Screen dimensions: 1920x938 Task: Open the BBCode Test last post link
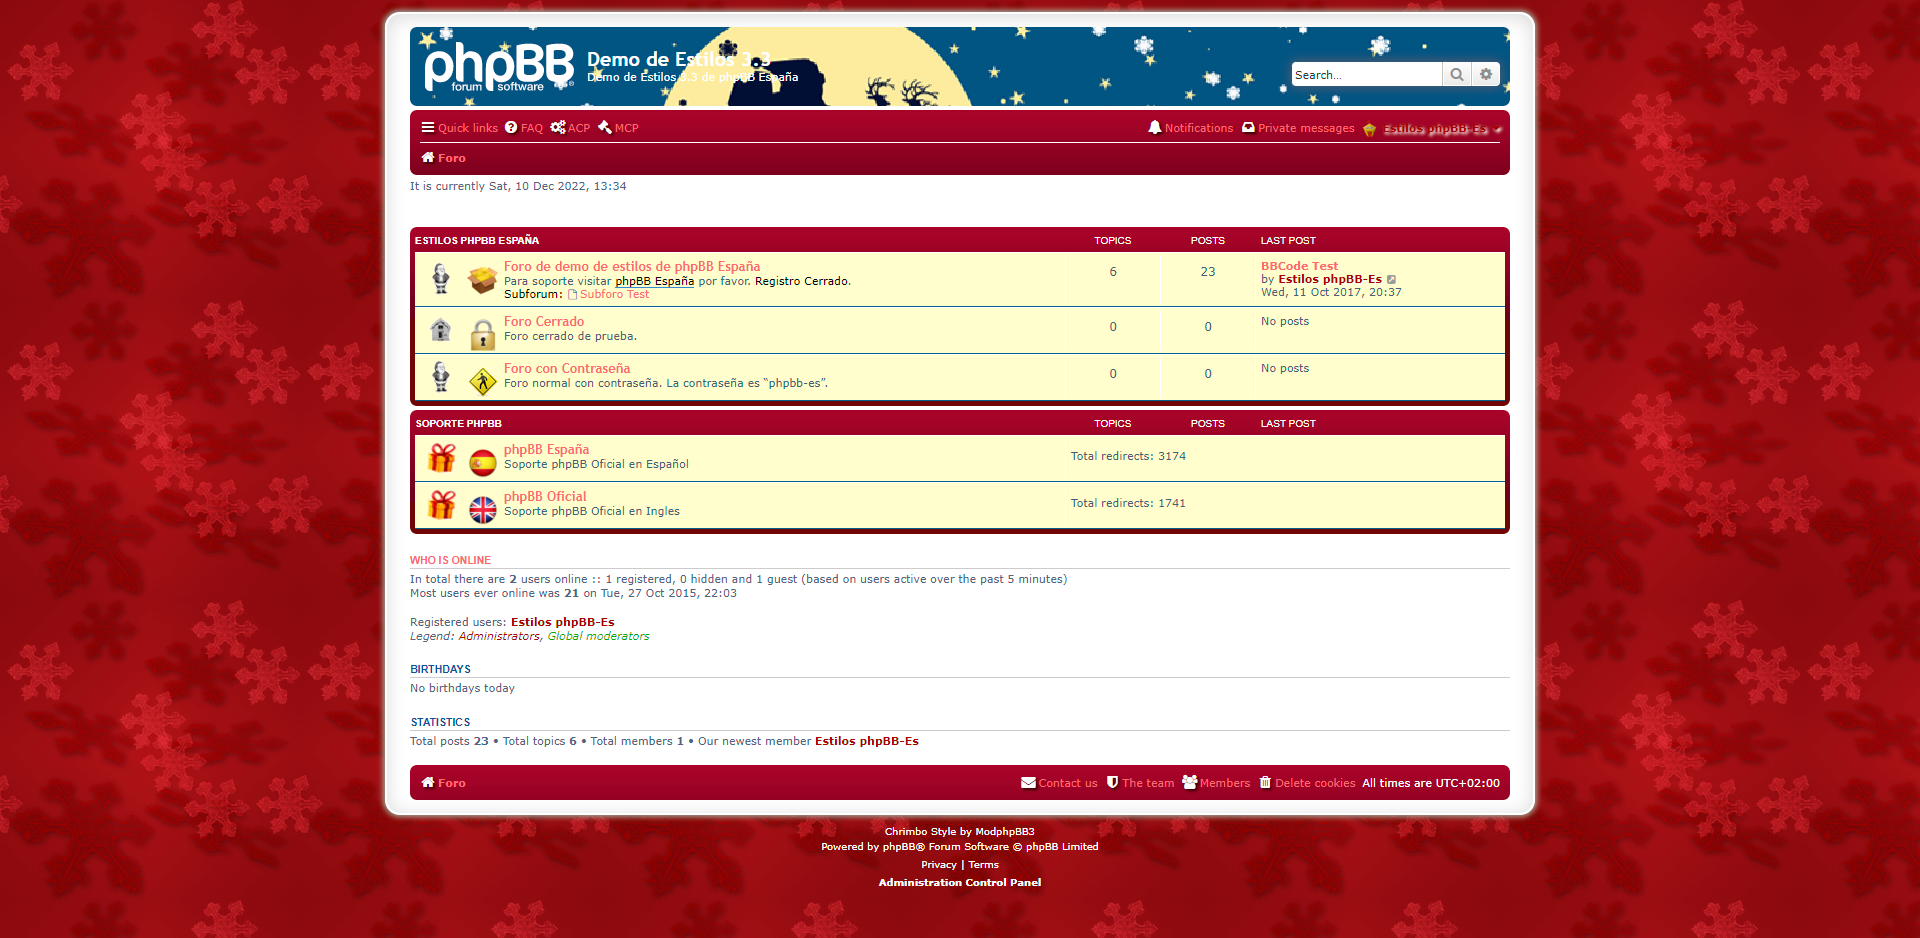[1299, 266]
